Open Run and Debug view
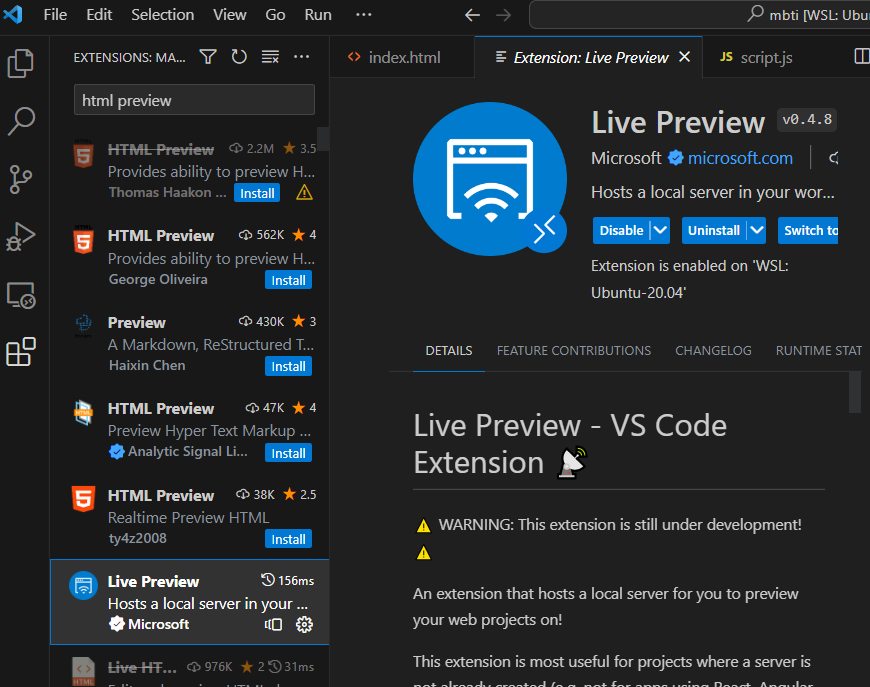The width and height of the screenshot is (870, 687). [21, 237]
